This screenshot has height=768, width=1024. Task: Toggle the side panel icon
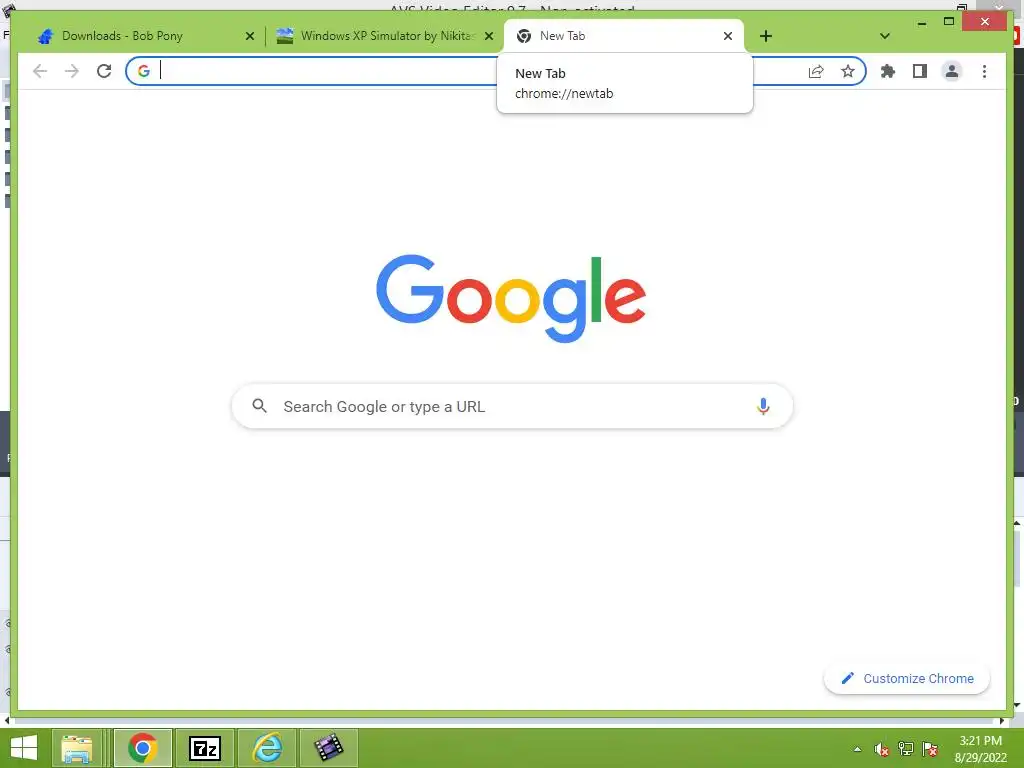point(920,71)
